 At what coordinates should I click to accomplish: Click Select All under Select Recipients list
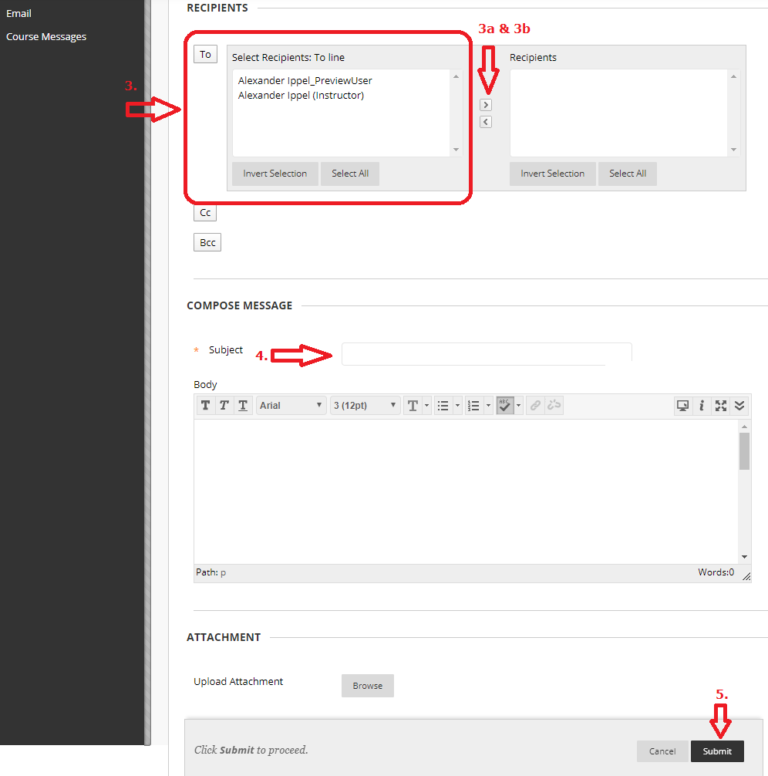(350, 174)
